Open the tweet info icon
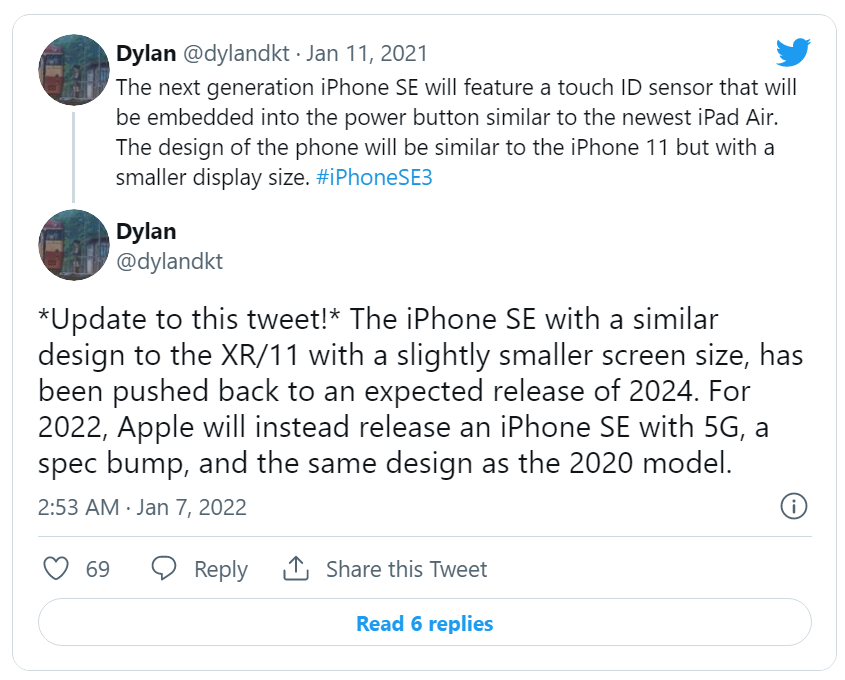Image resolution: width=845 pixels, height=680 pixels. pyautogui.click(x=793, y=506)
